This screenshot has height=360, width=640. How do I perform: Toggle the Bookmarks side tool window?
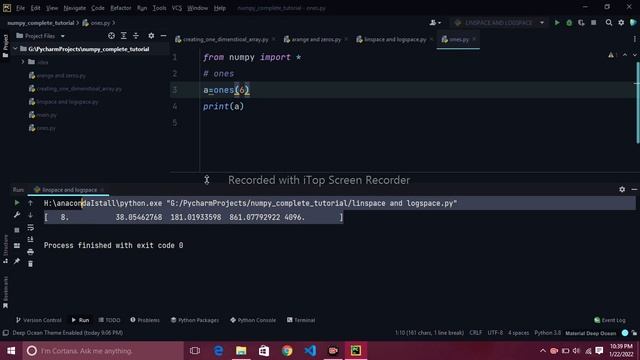click(5, 292)
